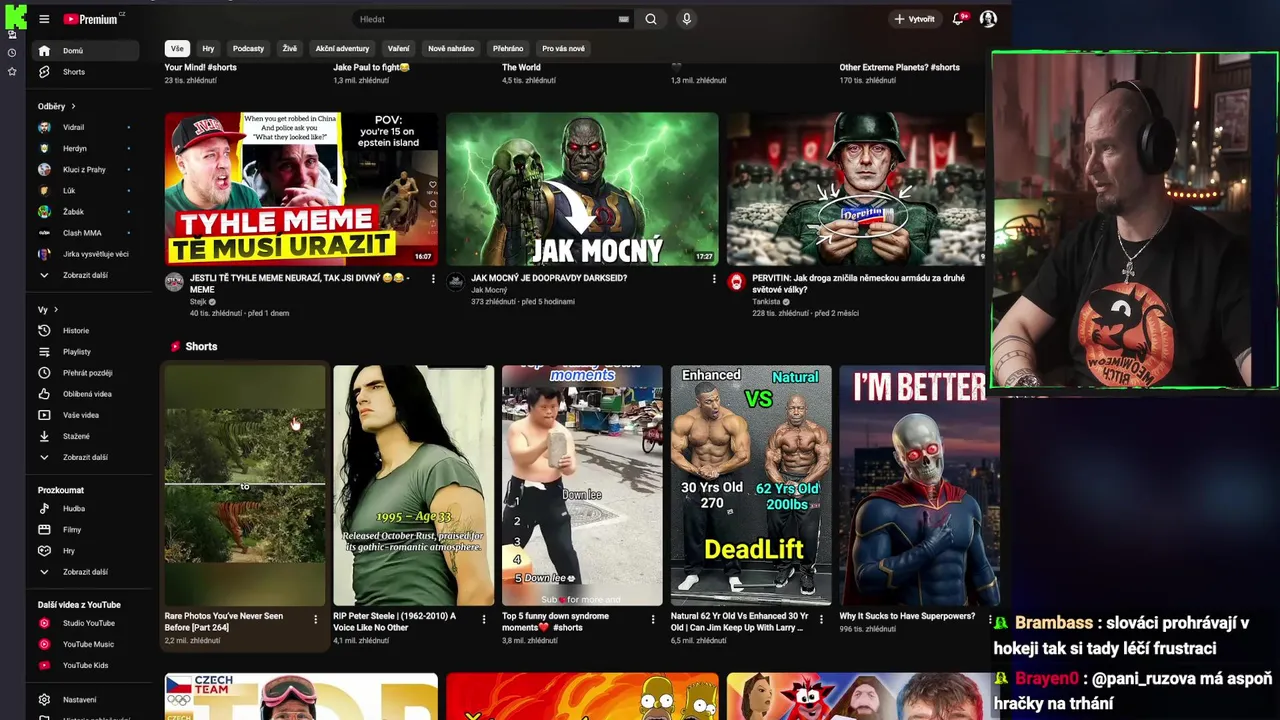
Task: Click PERVITIN video title text
Action: [x=858, y=283]
